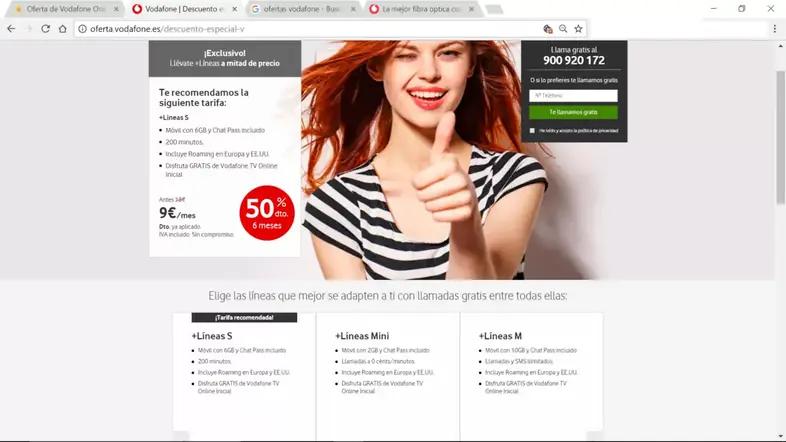Screen dimensions: 786x442
Task: Click the '¡Tarifa recomendada!' label
Action: (244, 318)
